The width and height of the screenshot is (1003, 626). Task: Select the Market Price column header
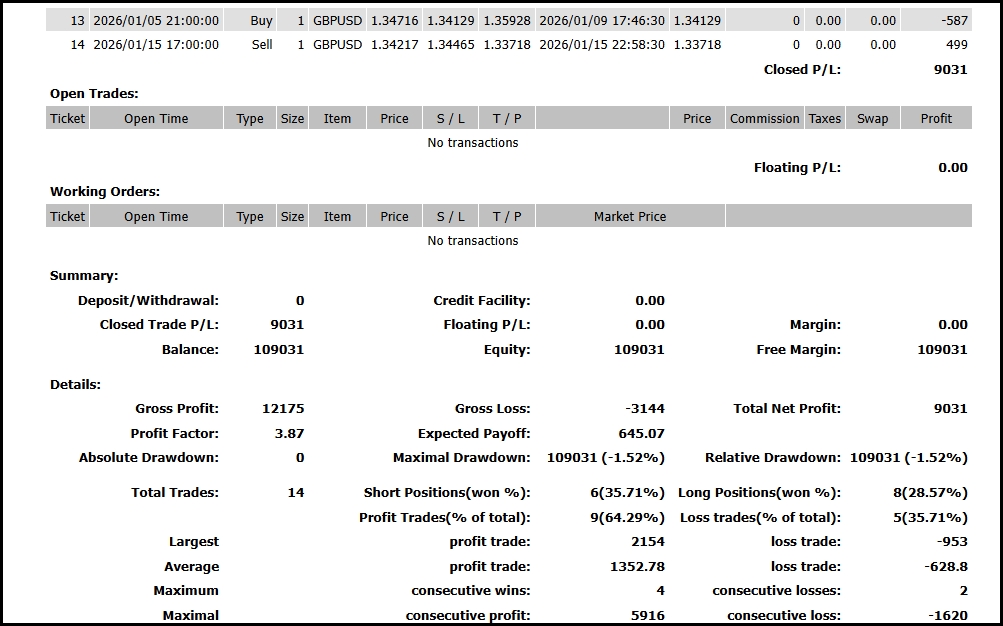coord(629,216)
